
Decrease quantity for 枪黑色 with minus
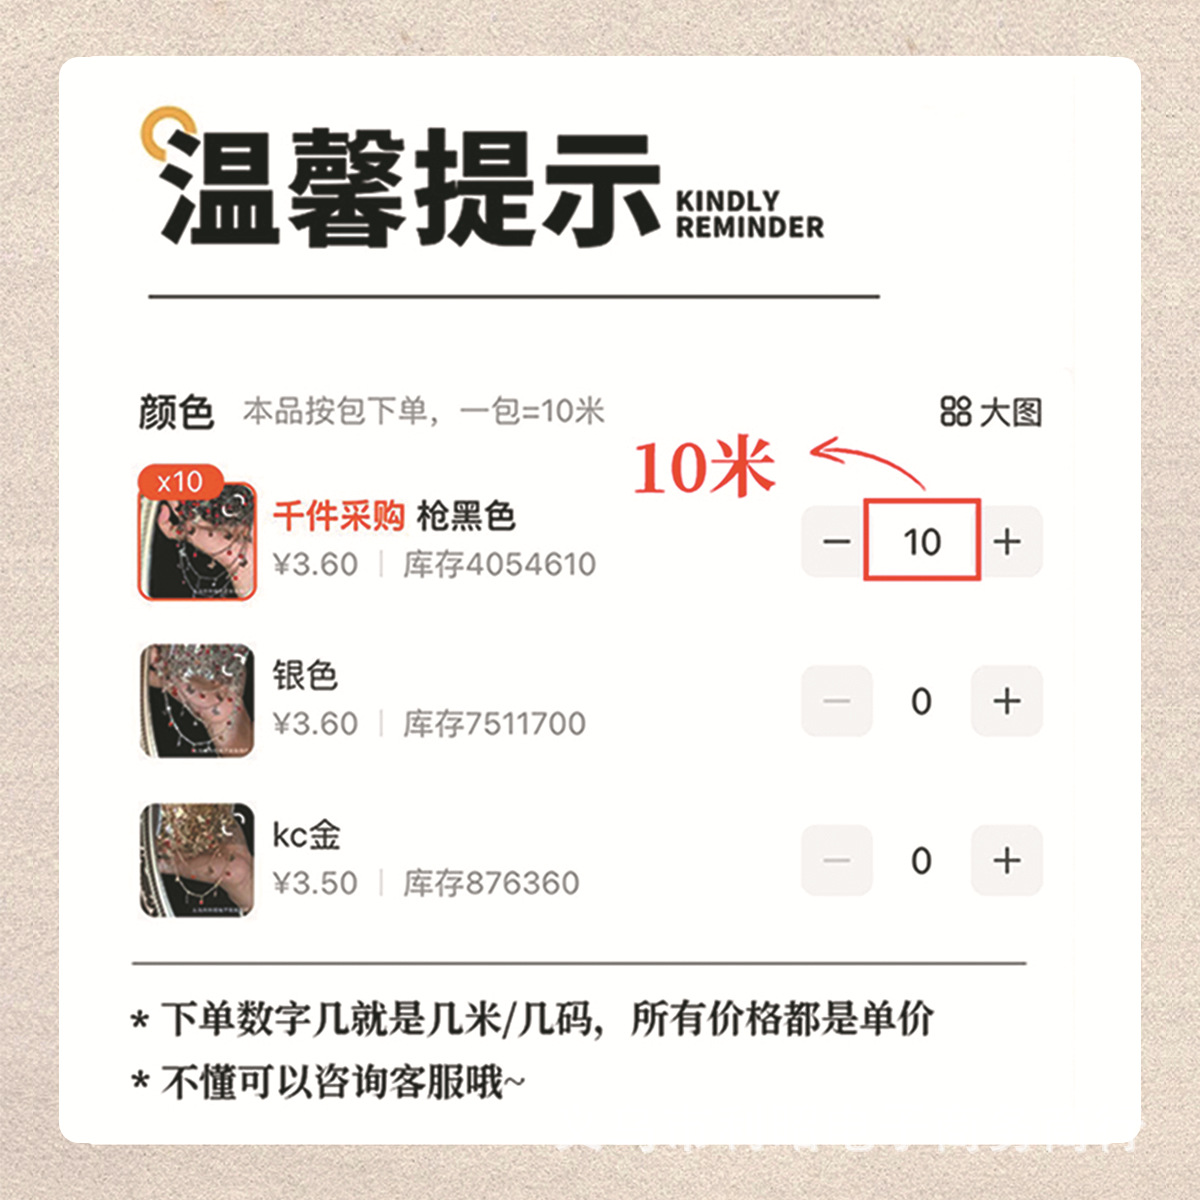coord(836,541)
